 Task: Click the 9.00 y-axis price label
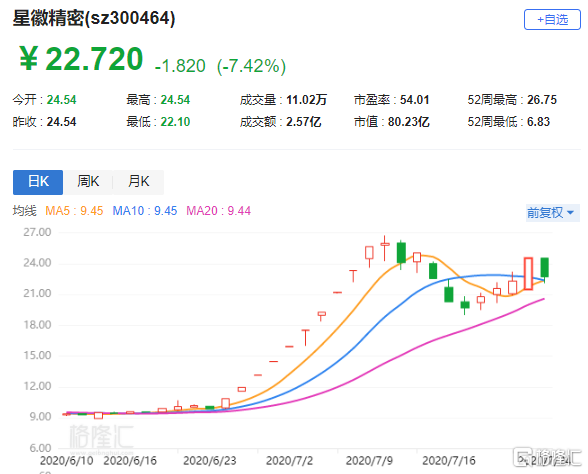[x=40, y=417]
